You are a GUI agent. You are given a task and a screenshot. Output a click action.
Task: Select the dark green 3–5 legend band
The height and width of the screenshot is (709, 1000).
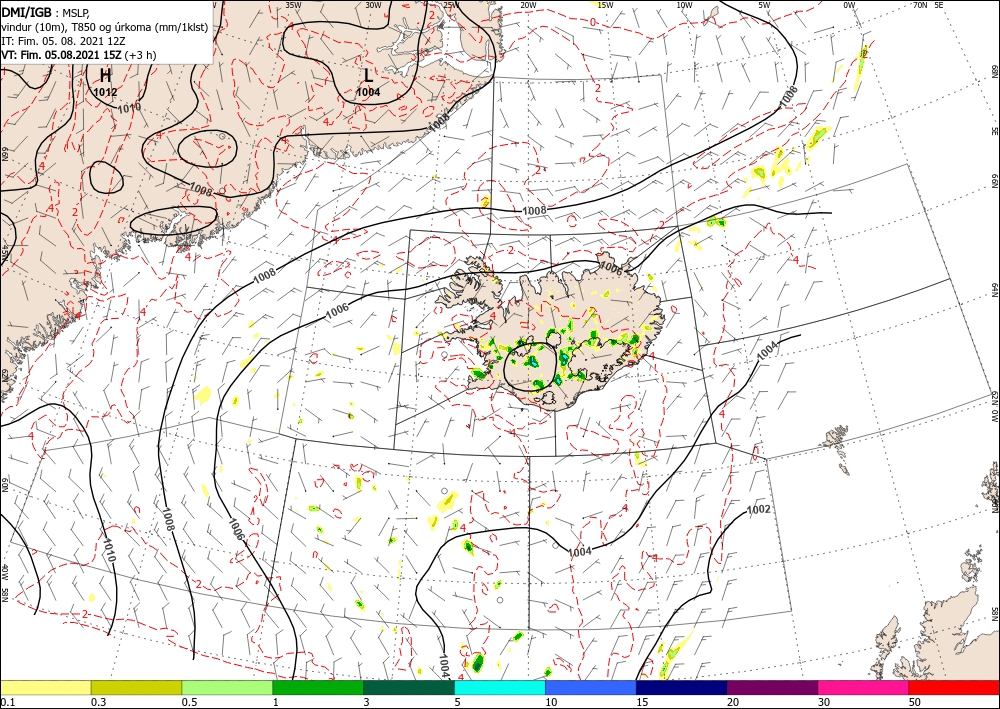pos(409,687)
